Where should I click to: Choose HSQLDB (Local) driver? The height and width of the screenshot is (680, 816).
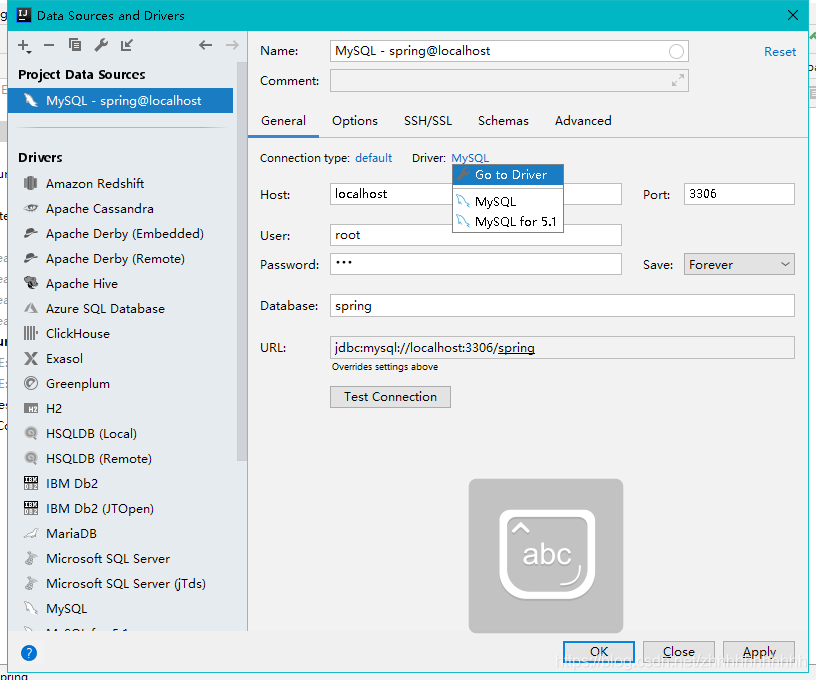(x=91, y=433)
